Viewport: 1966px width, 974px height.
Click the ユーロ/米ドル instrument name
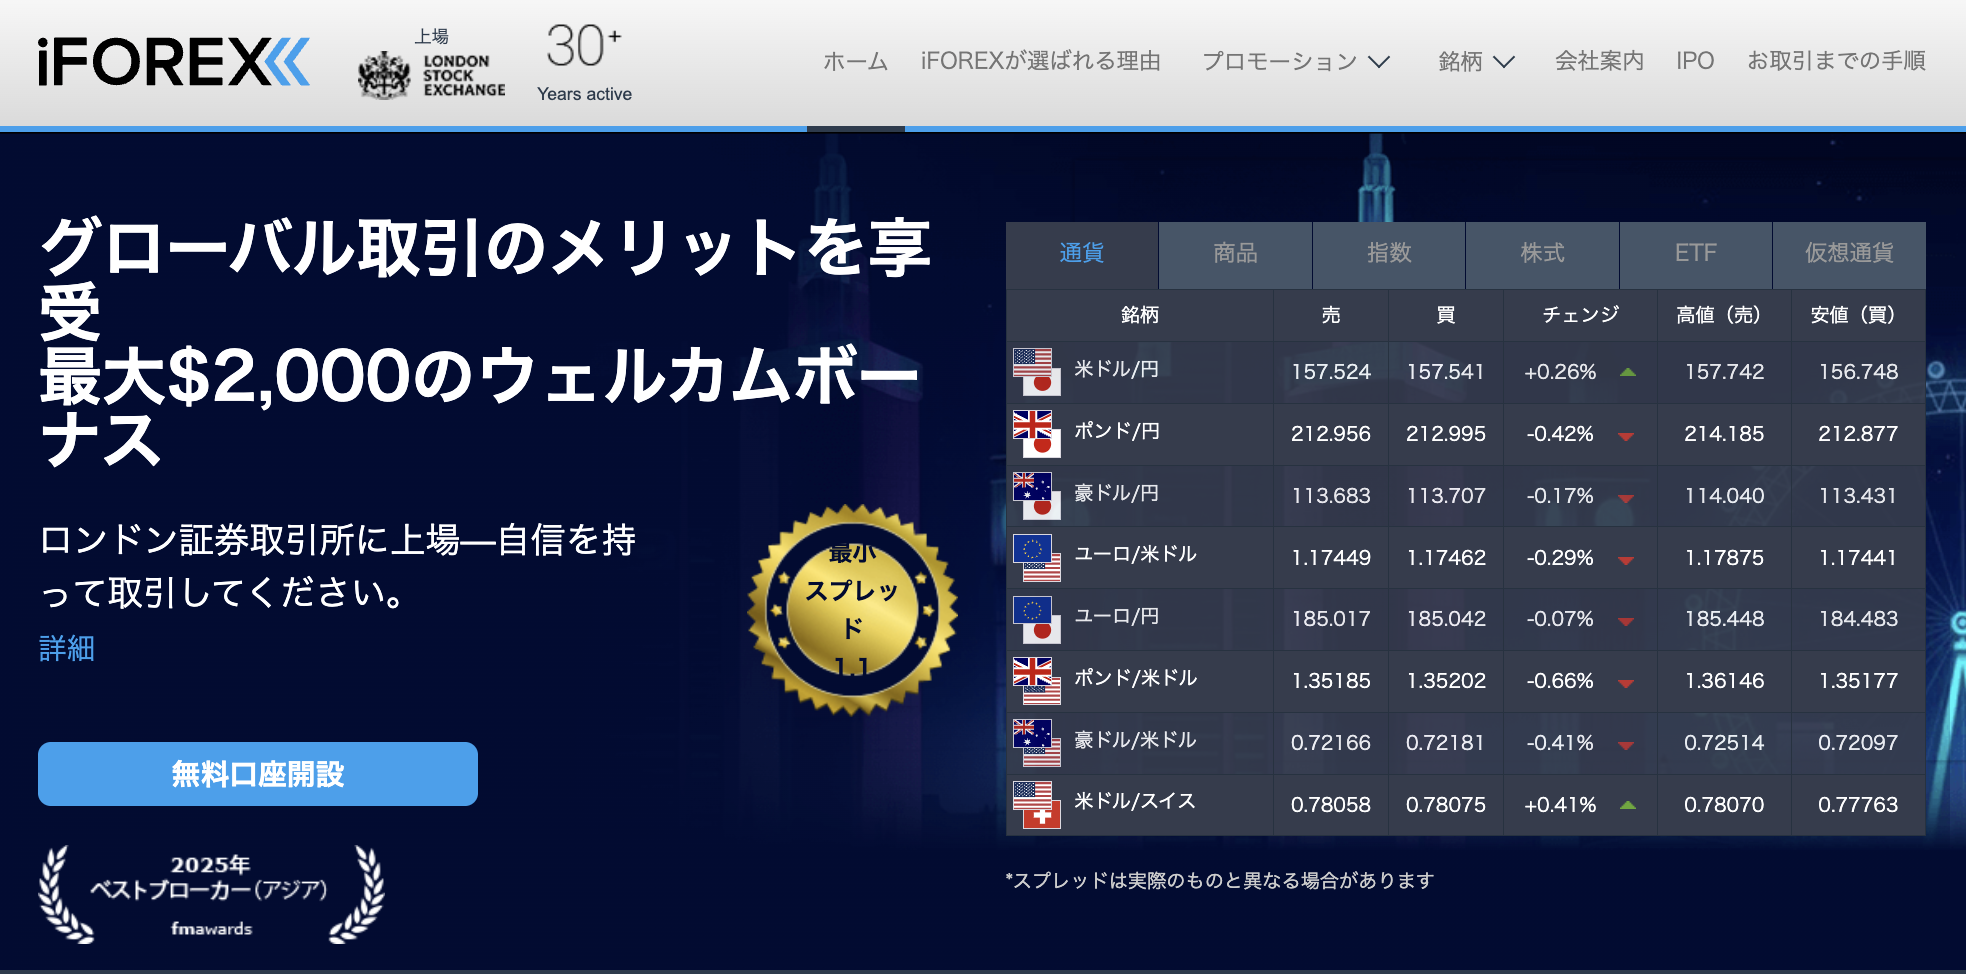1135,555
